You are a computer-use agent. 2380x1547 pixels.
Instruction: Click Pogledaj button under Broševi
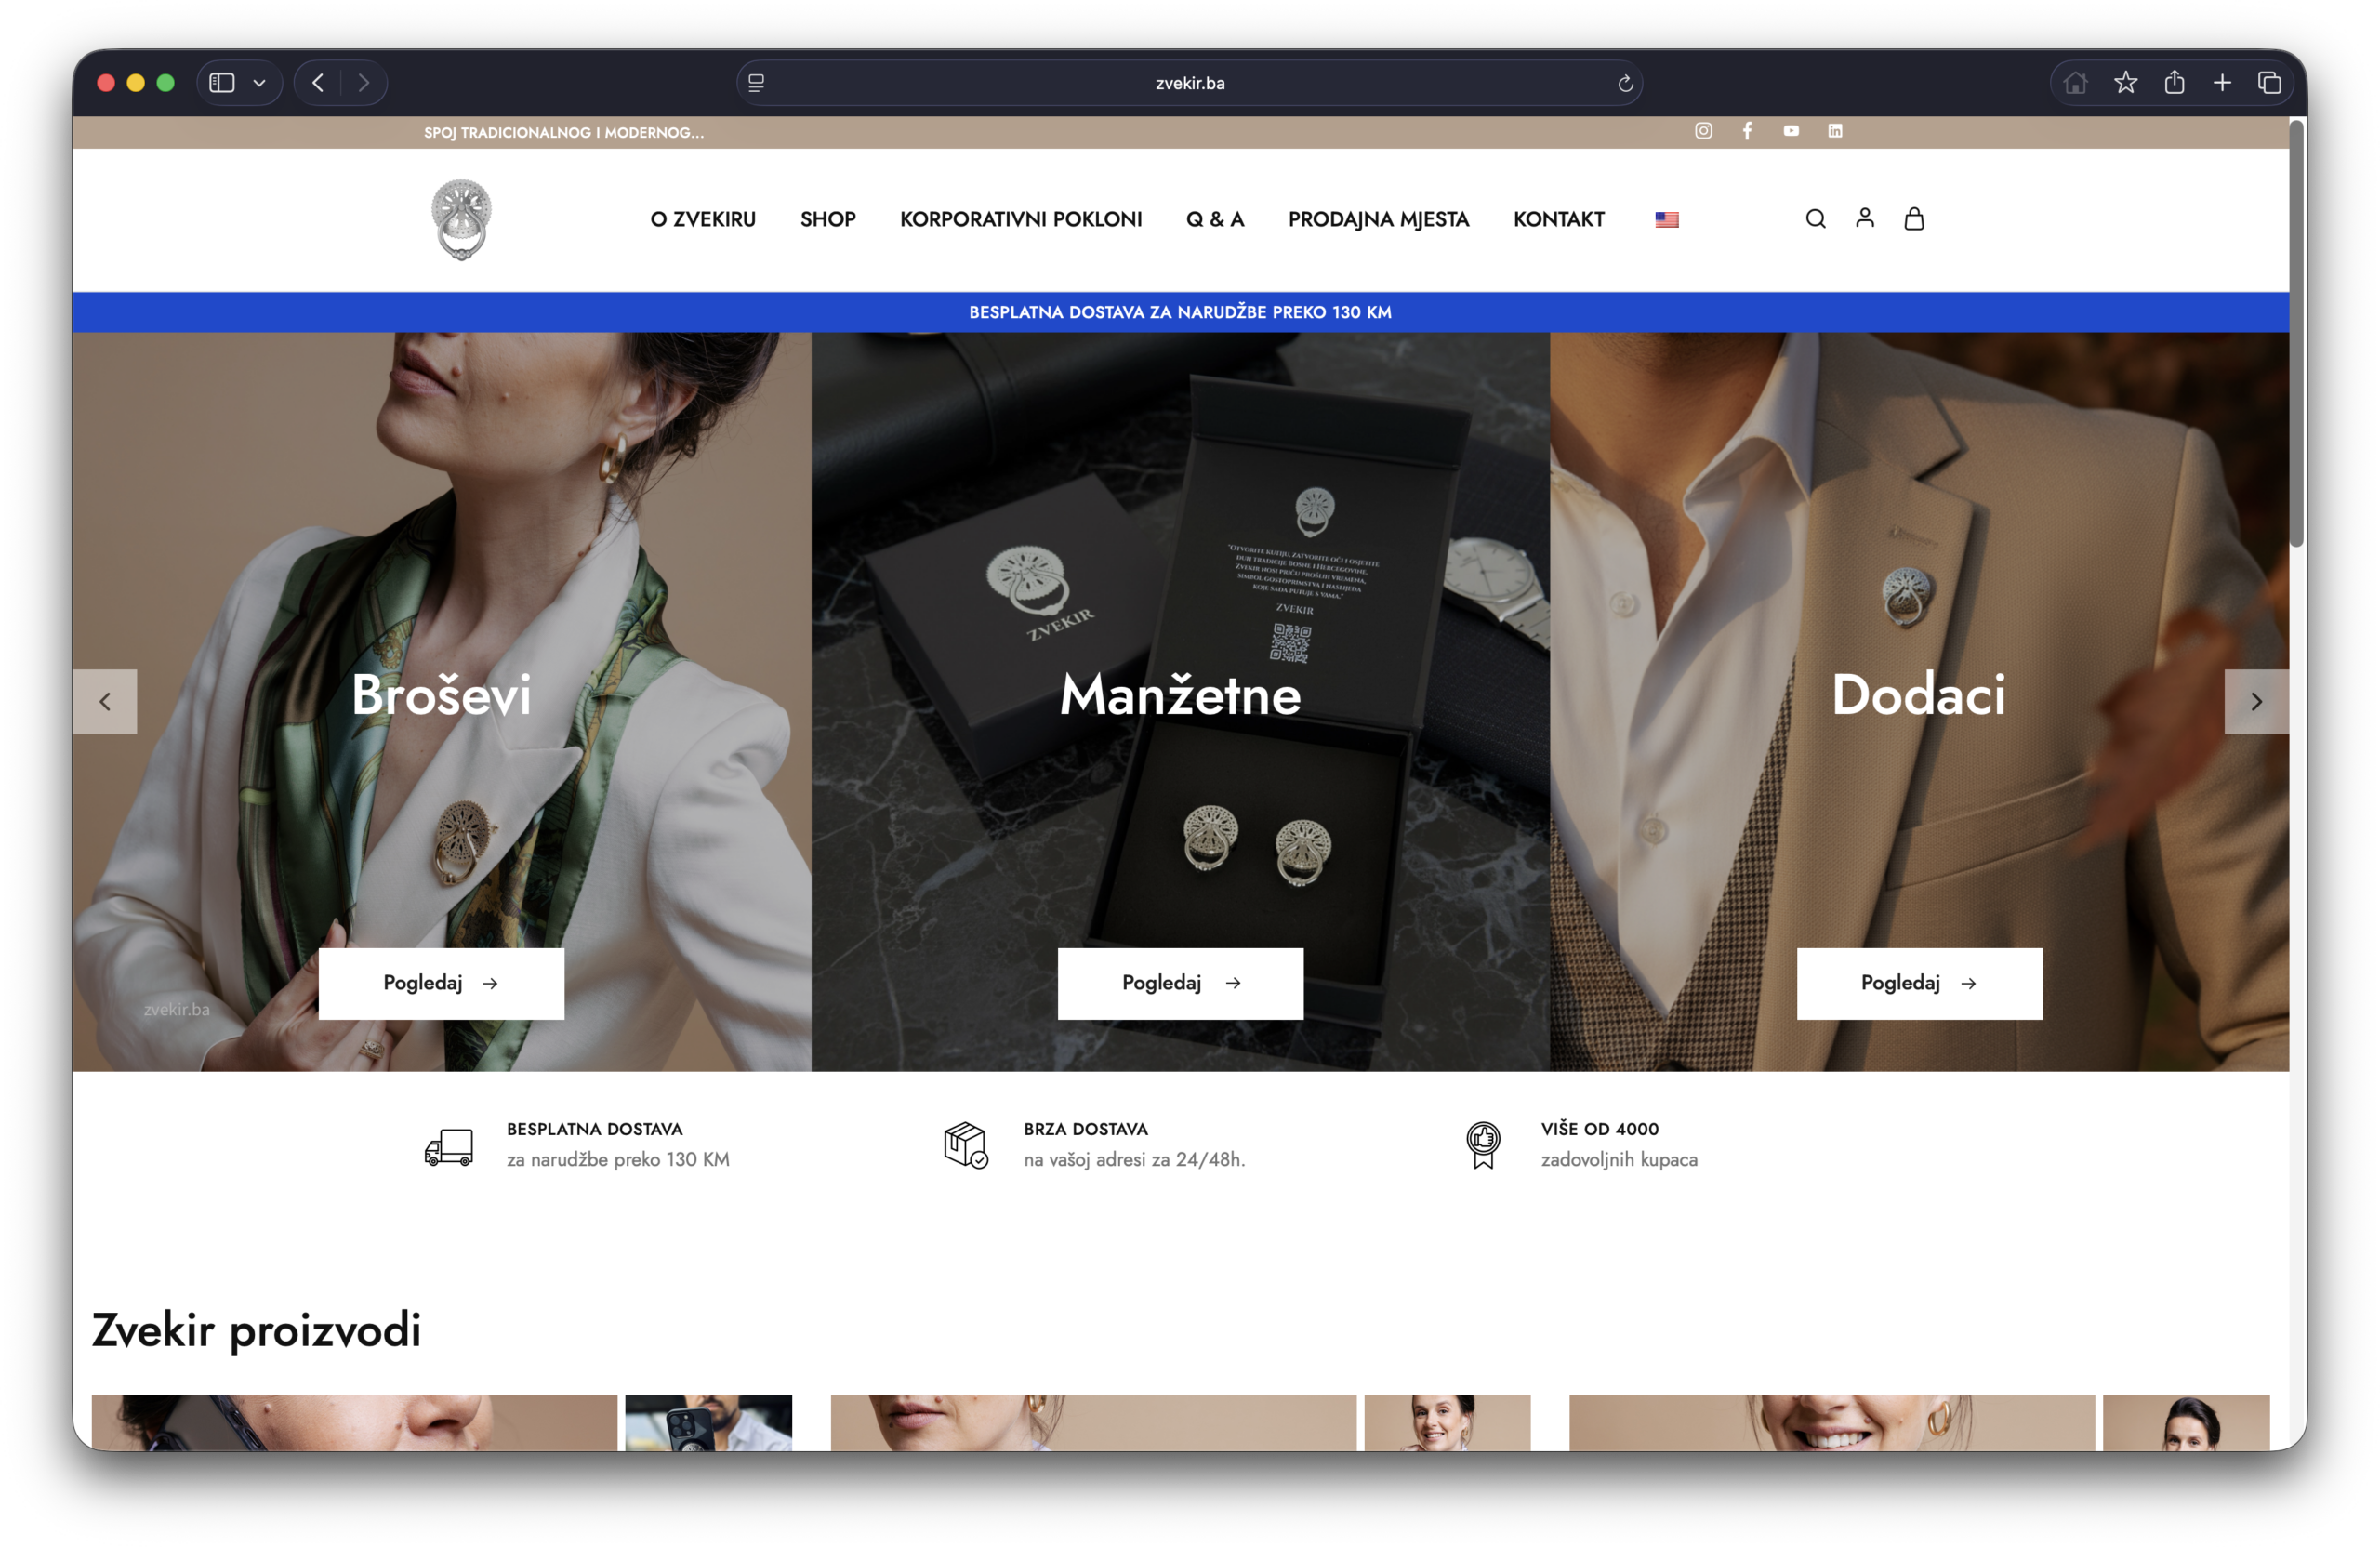pyautogui.click(x=441, y=983)
